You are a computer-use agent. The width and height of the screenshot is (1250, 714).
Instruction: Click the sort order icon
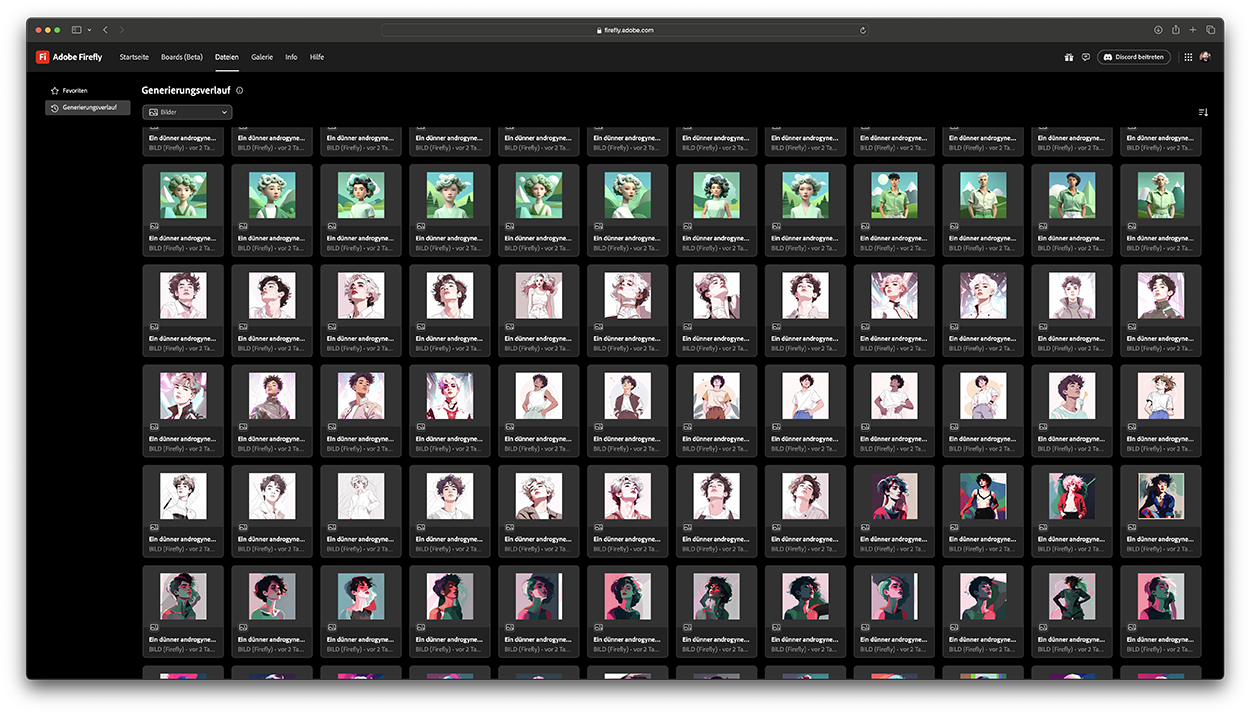point(1203,112)
